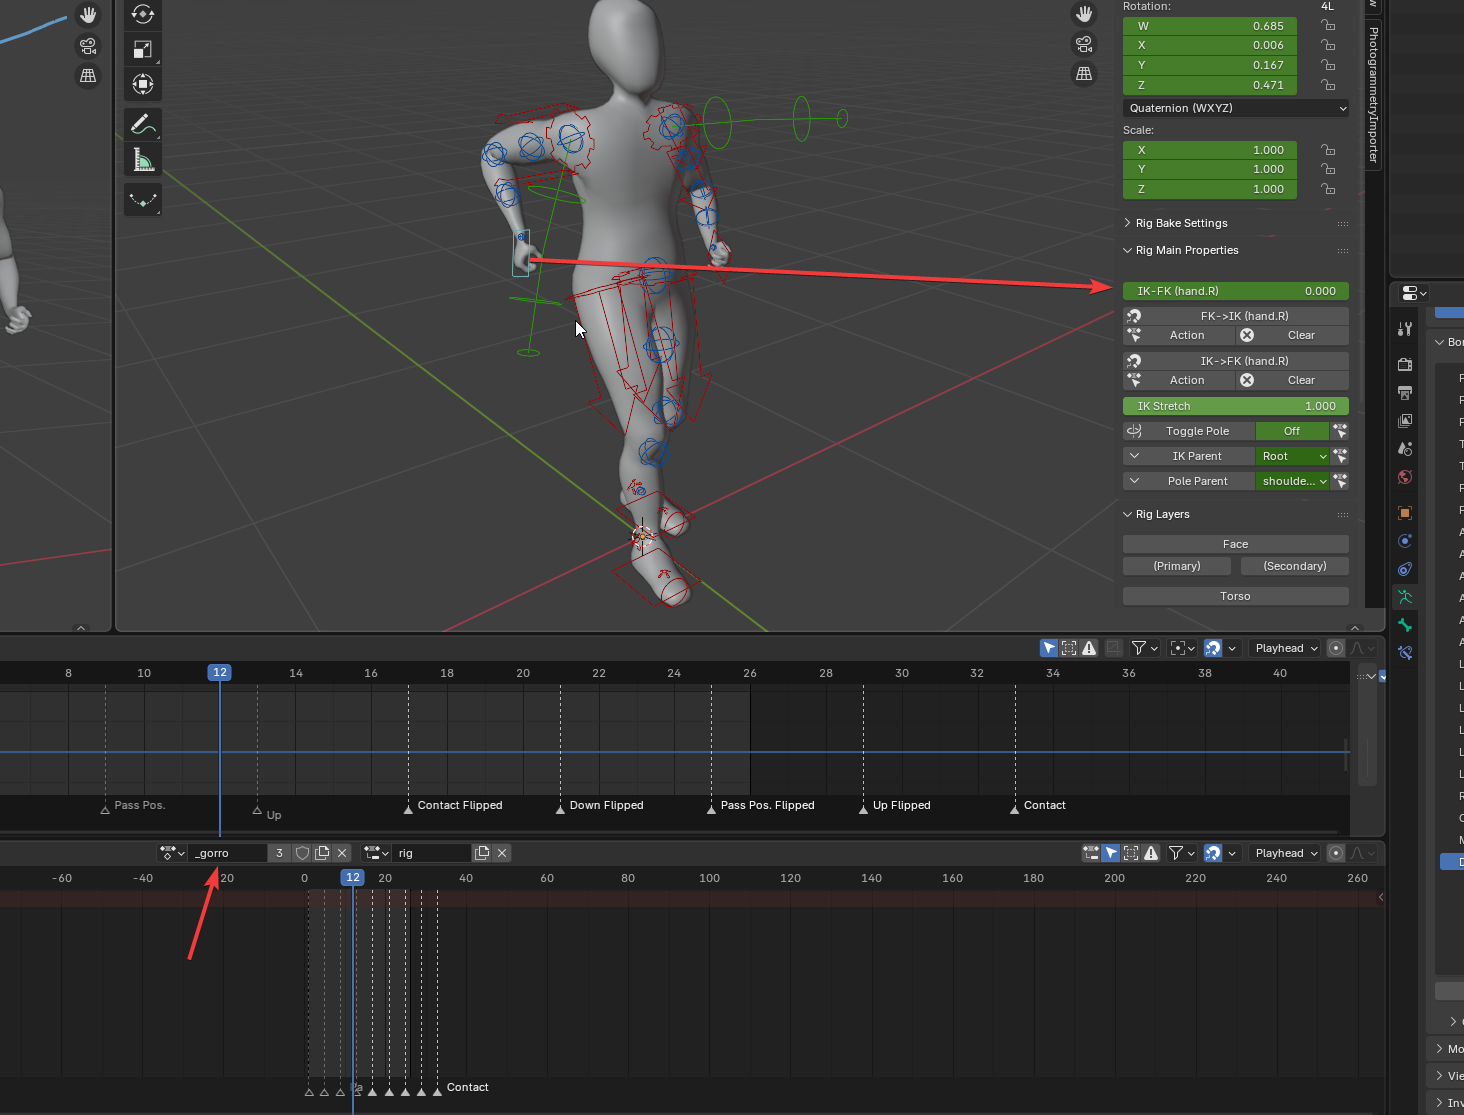Lock the W rotation channel
The image size is (1464, 1115).
[1328, 26]
